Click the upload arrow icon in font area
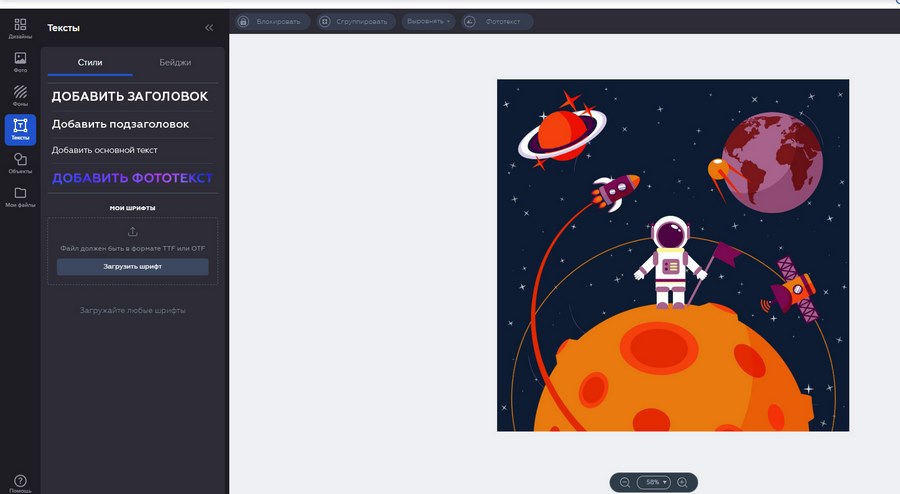The image size is (900, 494). coord(133,232)
